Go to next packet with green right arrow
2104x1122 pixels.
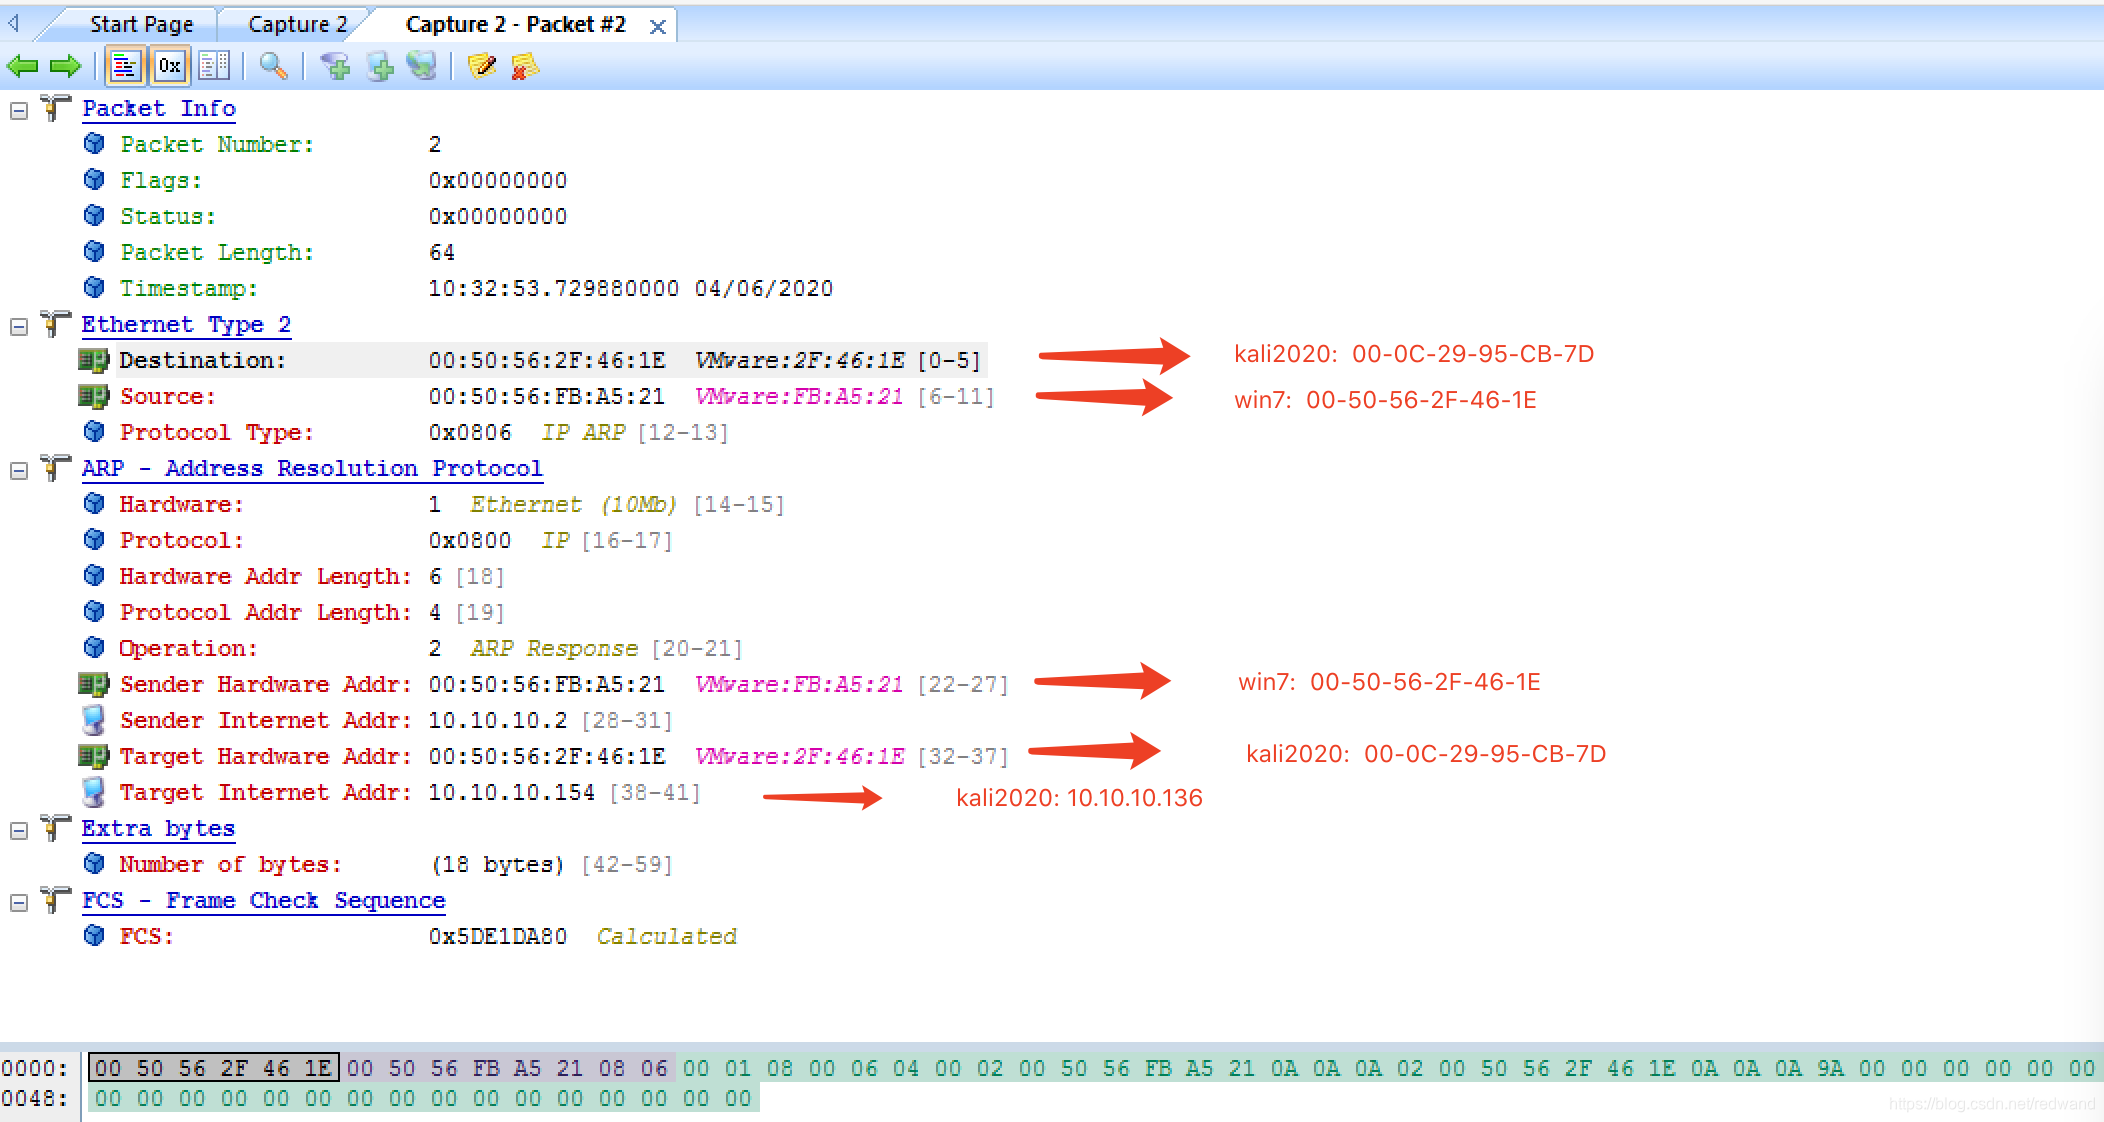coord(65,67)
